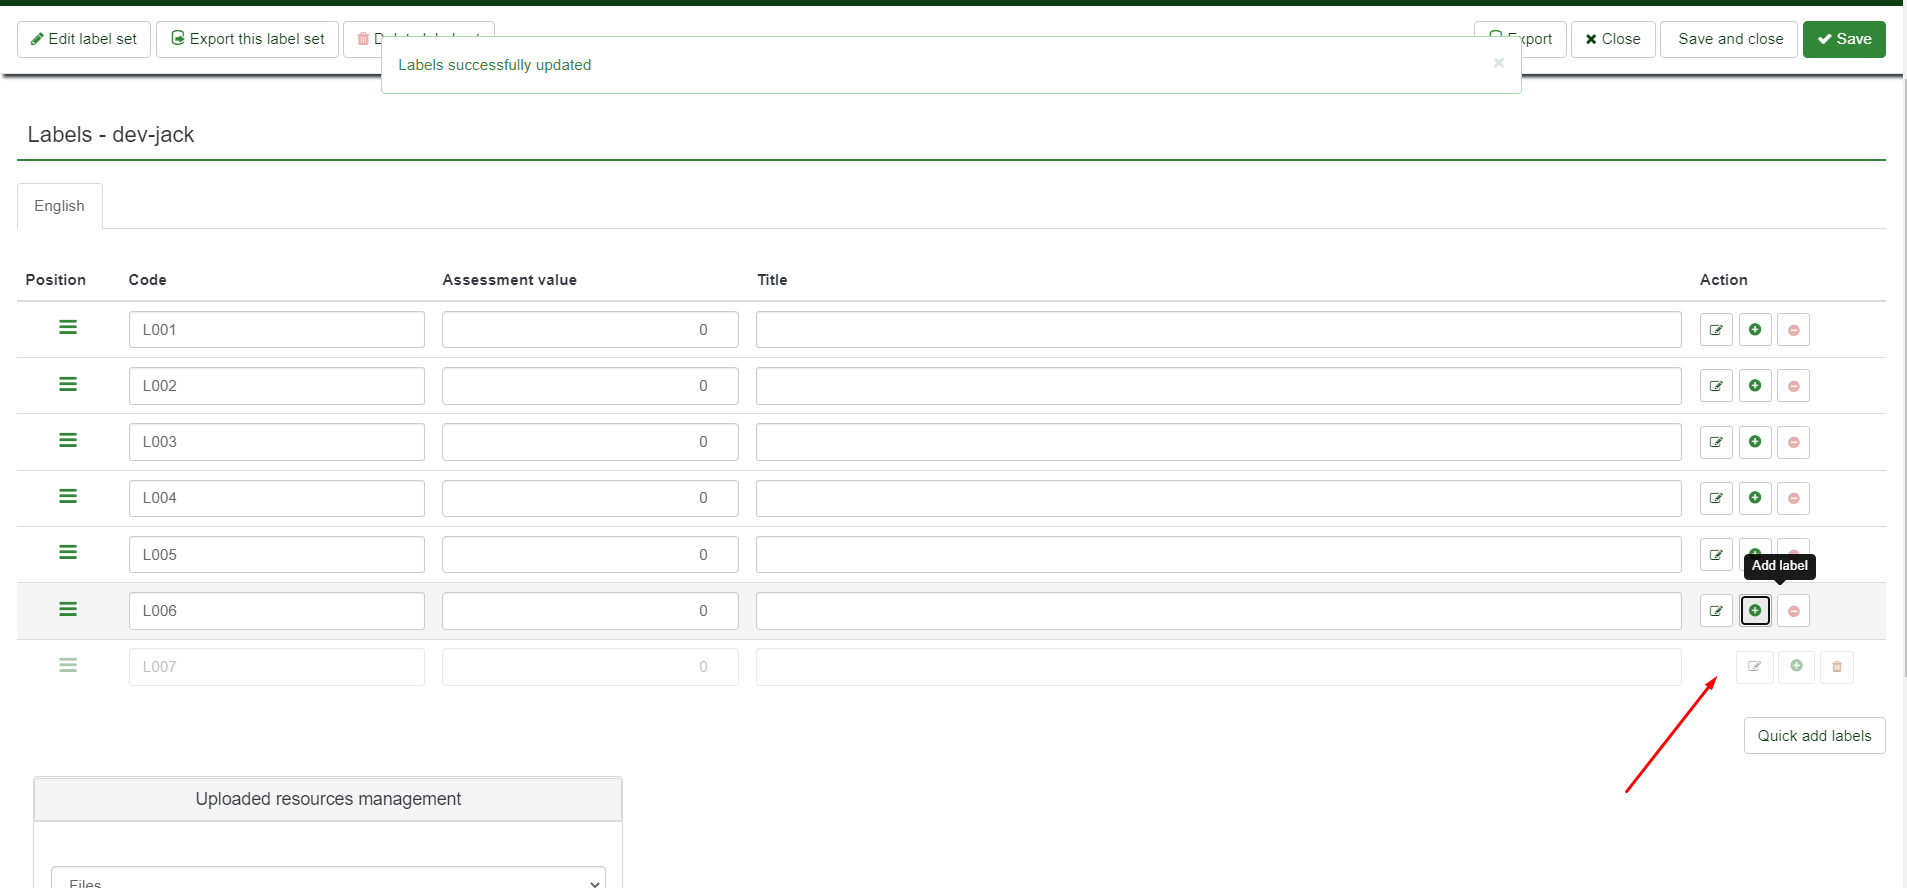Click the assessment value field for L002

point(590,386)
